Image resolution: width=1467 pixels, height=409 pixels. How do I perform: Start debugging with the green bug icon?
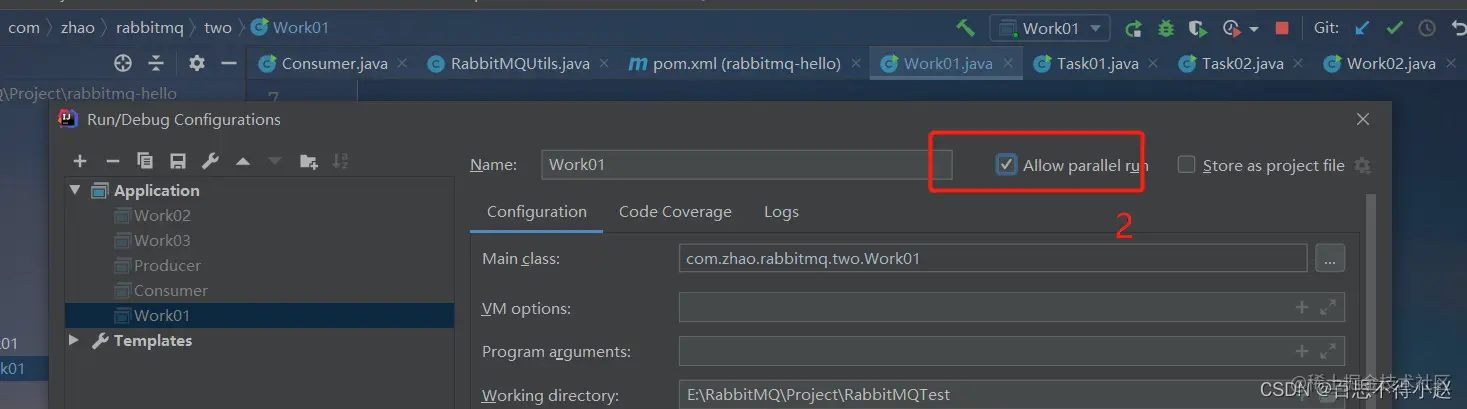click(x=1165, y=28)
